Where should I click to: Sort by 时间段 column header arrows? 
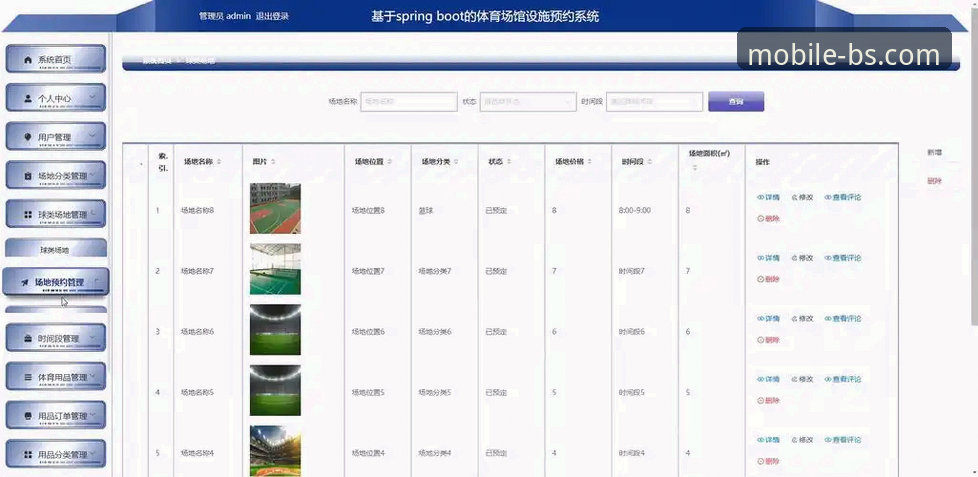click(650, 161)
